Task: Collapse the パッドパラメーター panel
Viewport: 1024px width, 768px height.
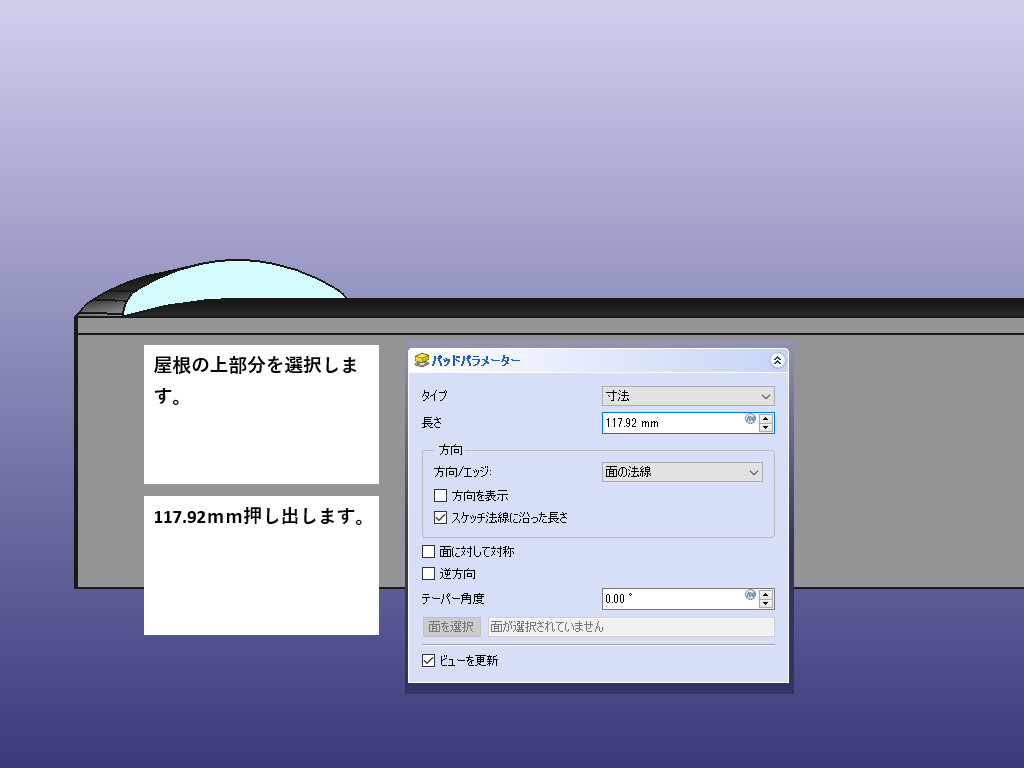Action: tap(777, 360)
